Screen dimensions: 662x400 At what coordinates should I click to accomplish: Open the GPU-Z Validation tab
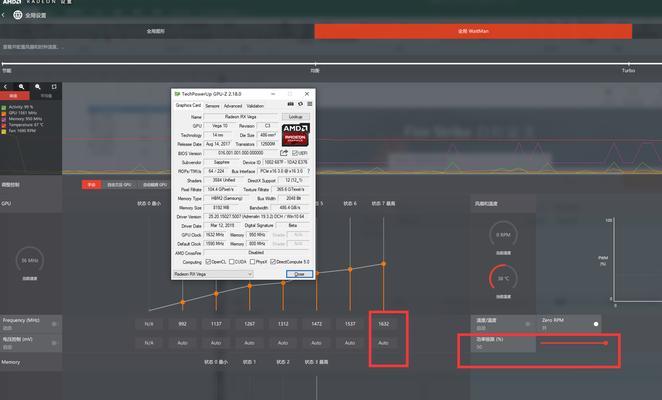point(255,106)
